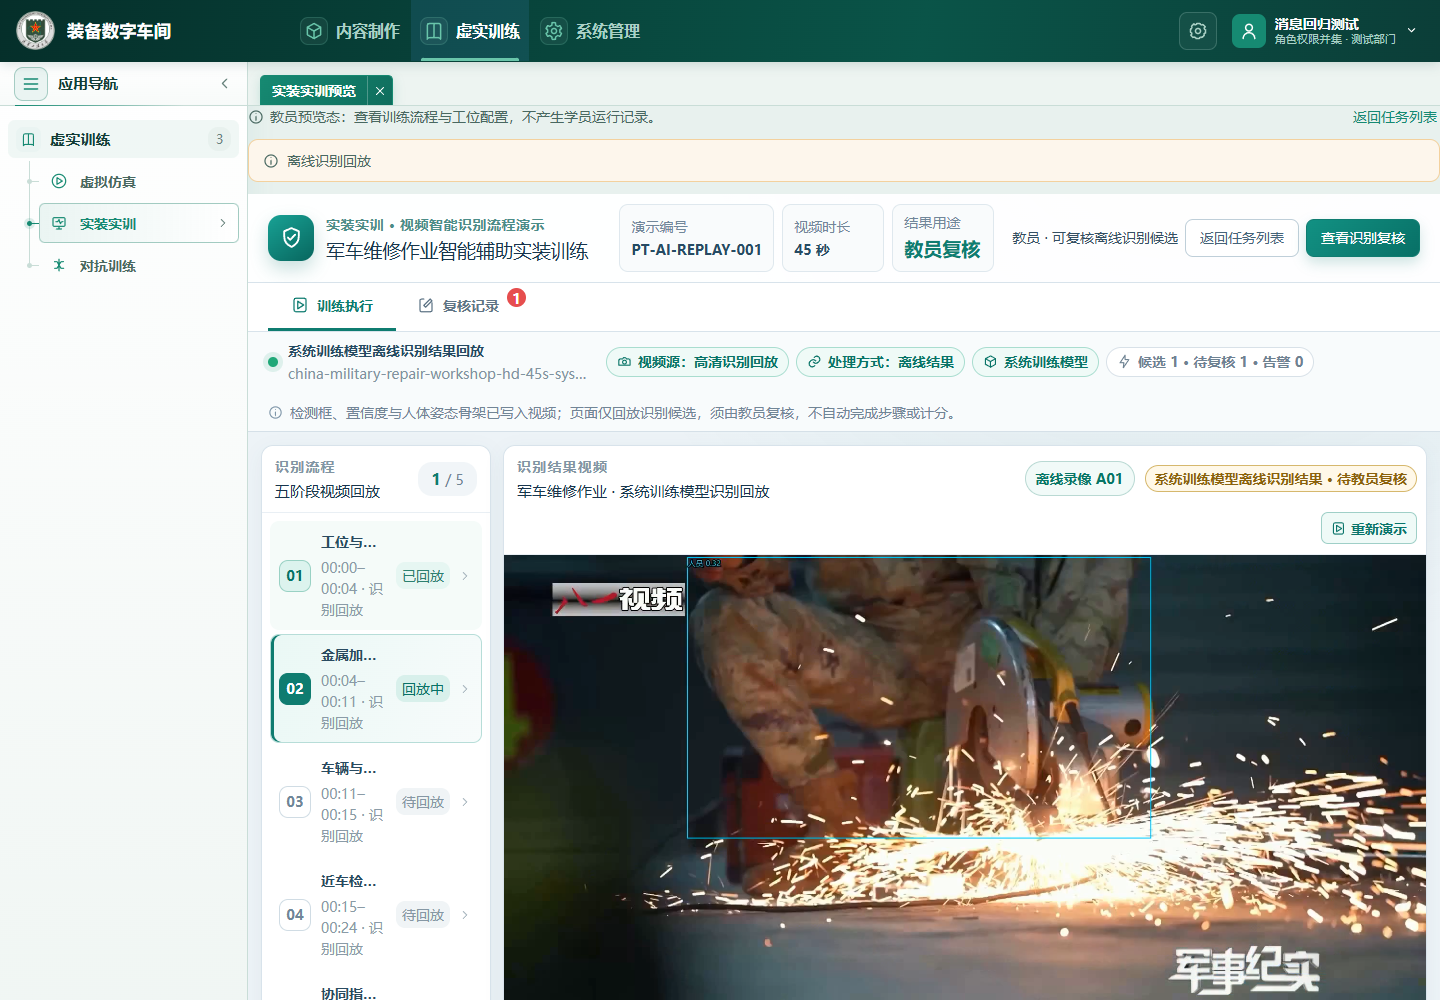Expand step 01 chevron arrow

click(465, 576)
